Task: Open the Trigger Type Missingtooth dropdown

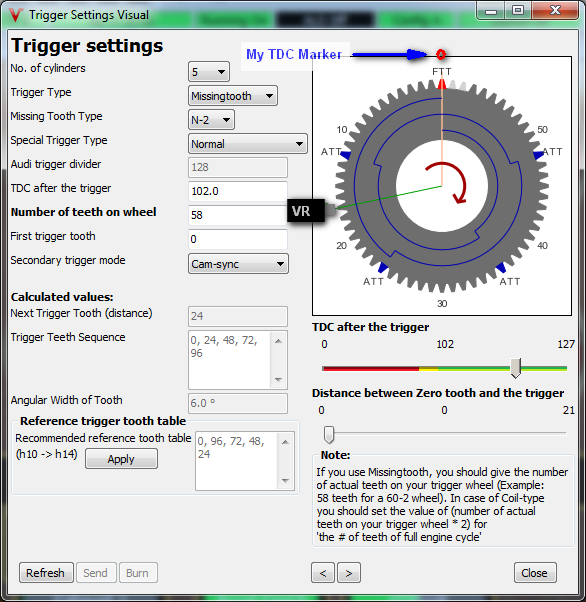Action: 233,96
